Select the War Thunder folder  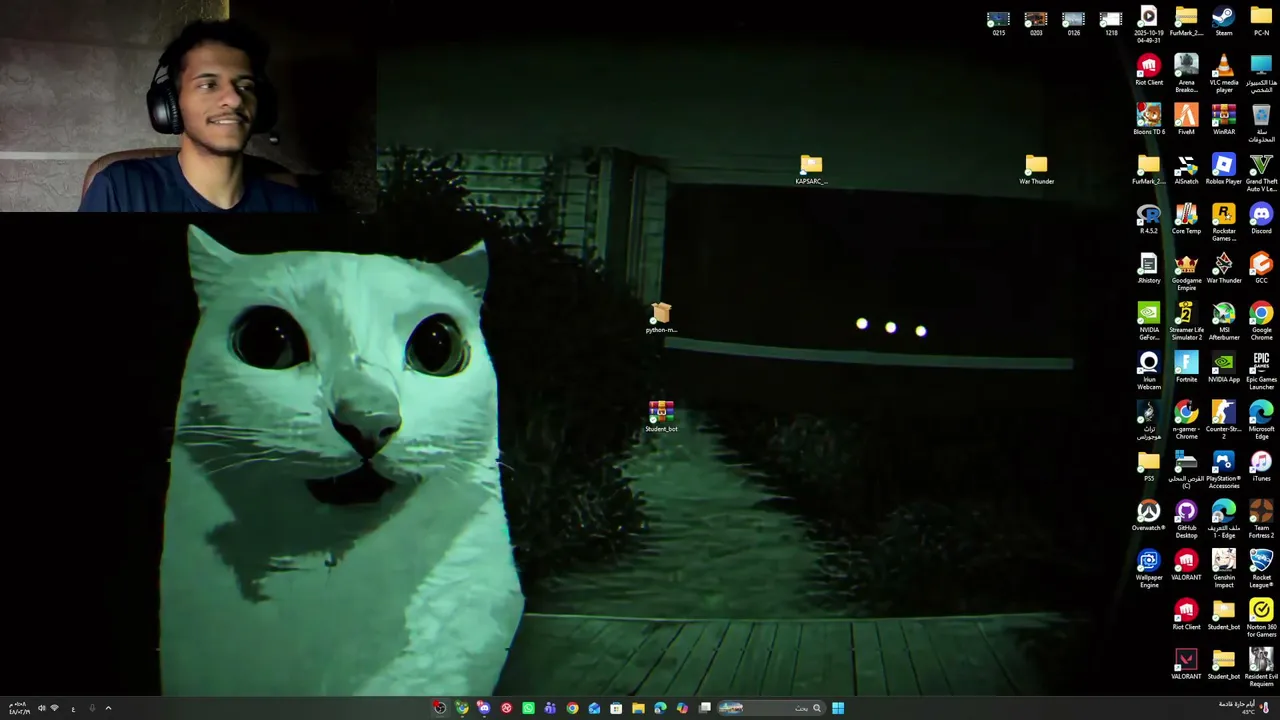coord(1036,170)
